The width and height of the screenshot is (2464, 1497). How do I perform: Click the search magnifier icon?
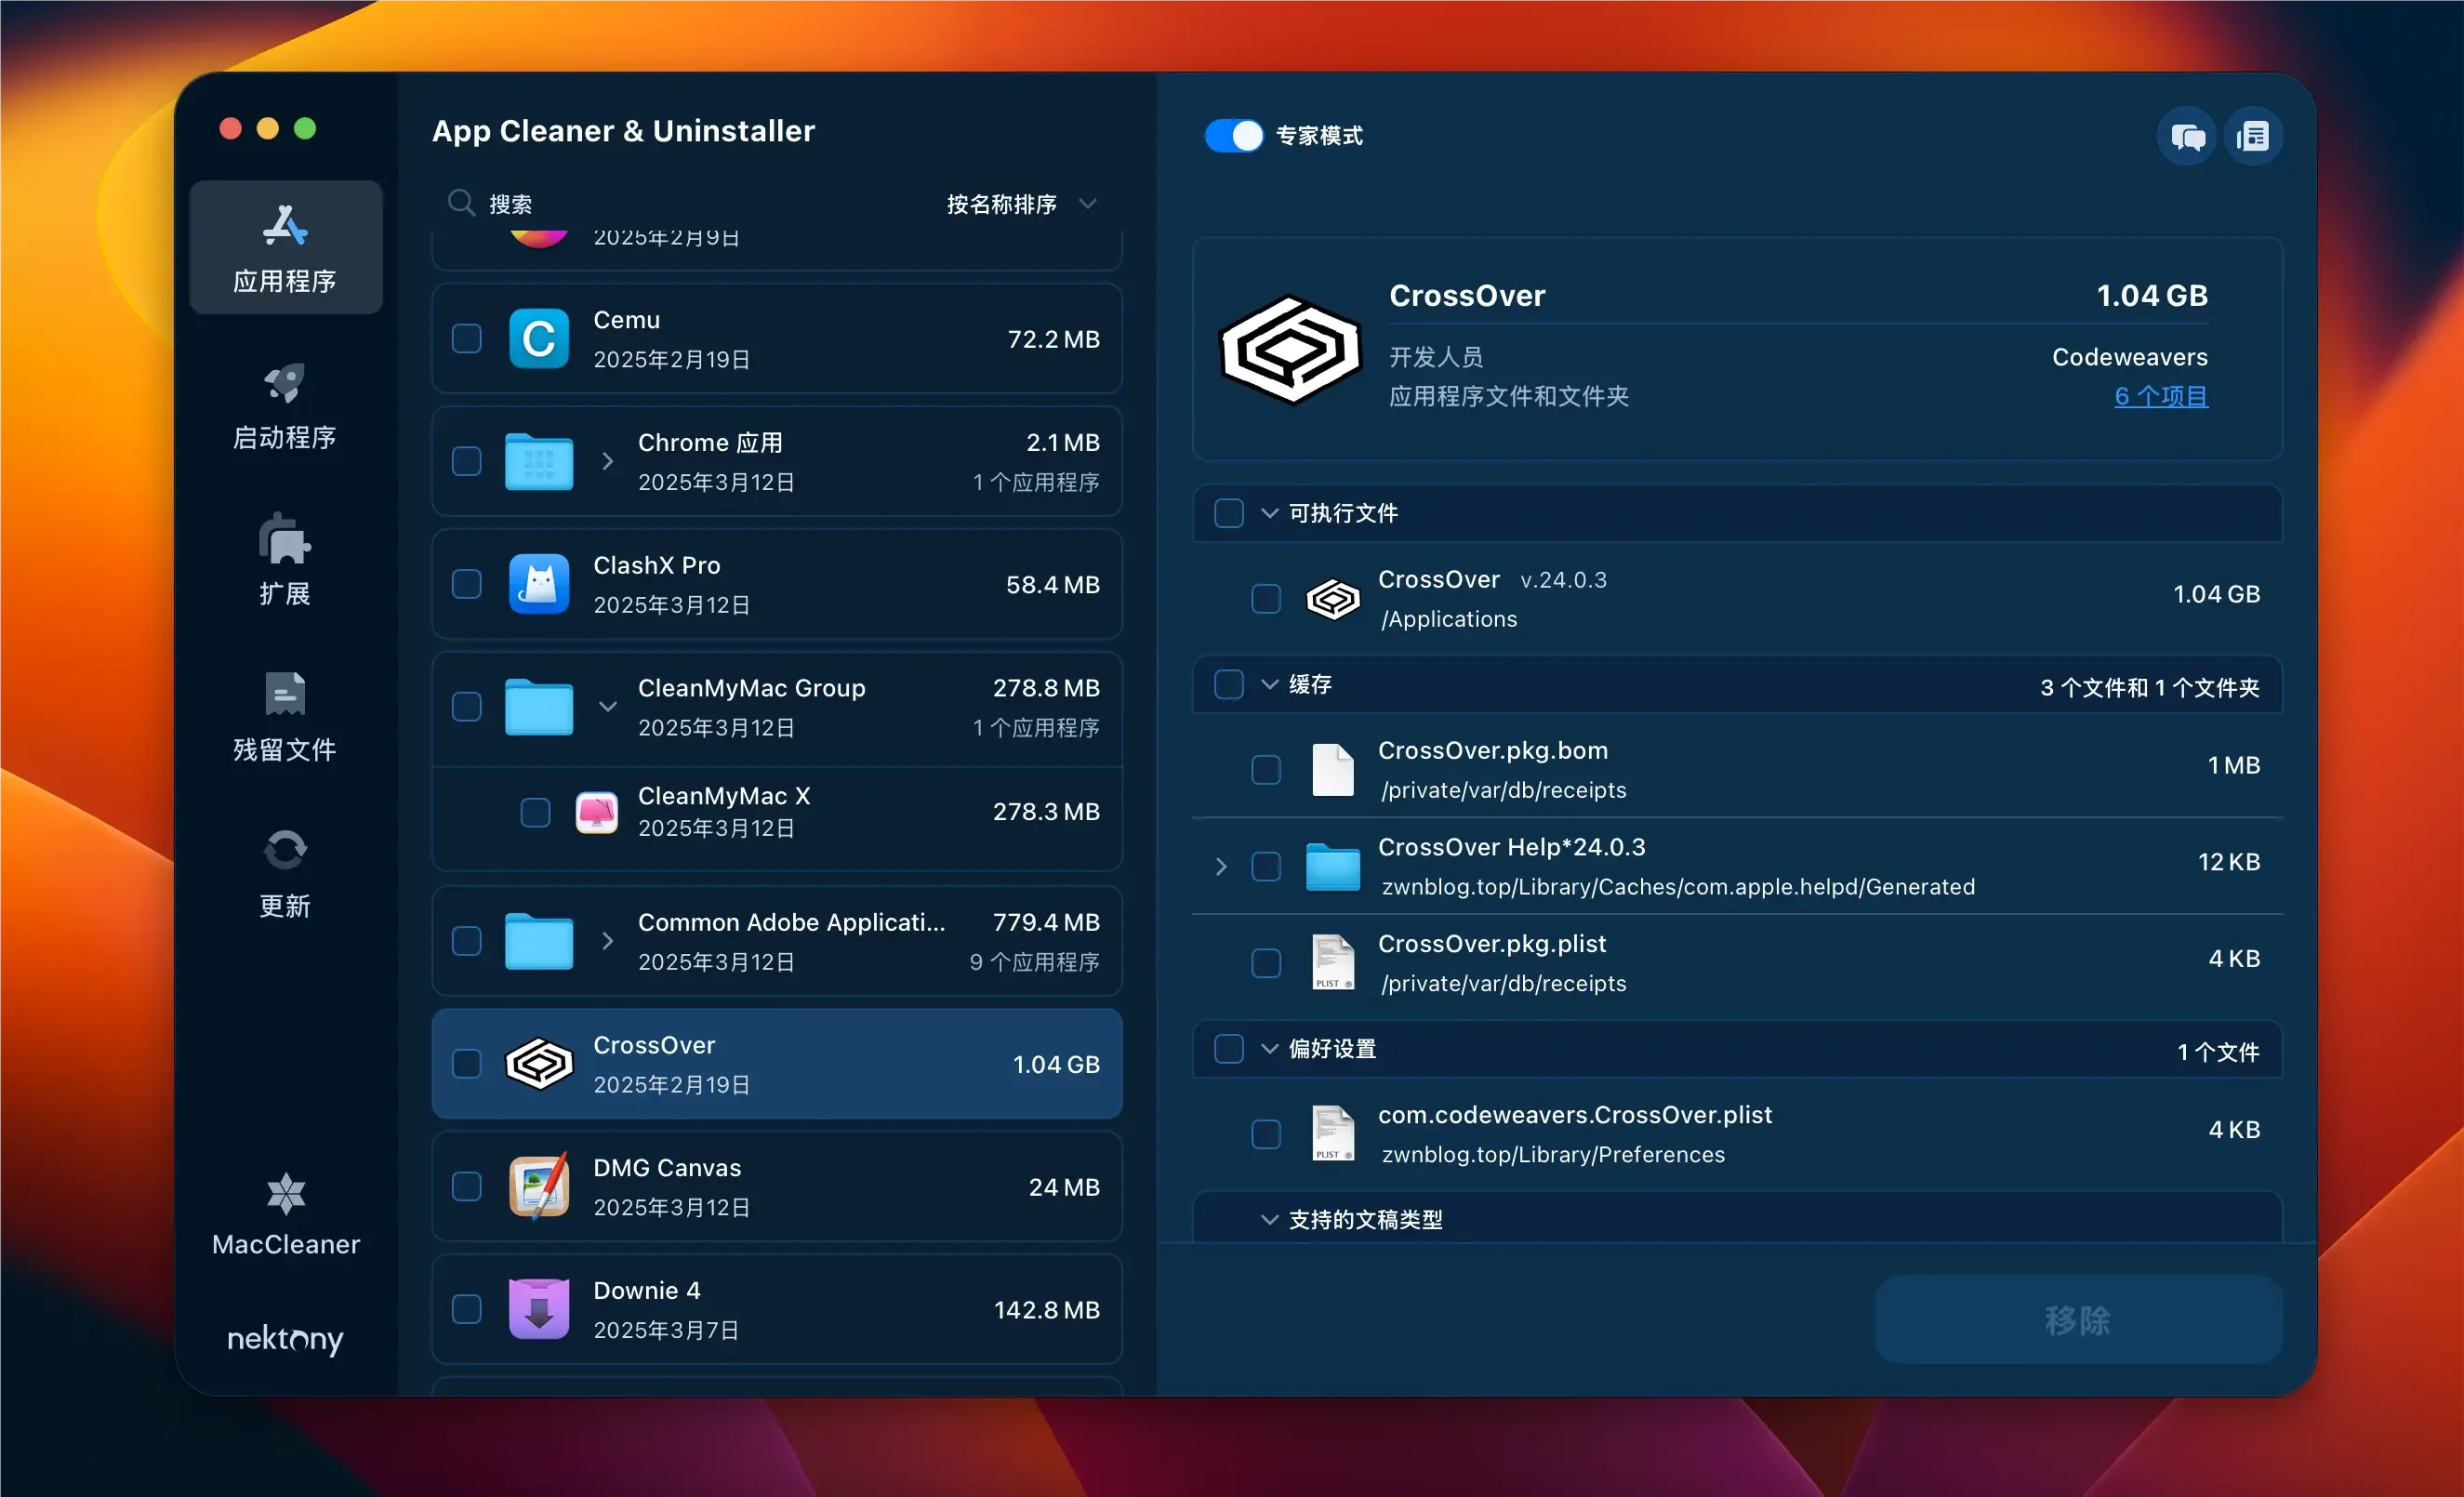(x=461, y=203)
